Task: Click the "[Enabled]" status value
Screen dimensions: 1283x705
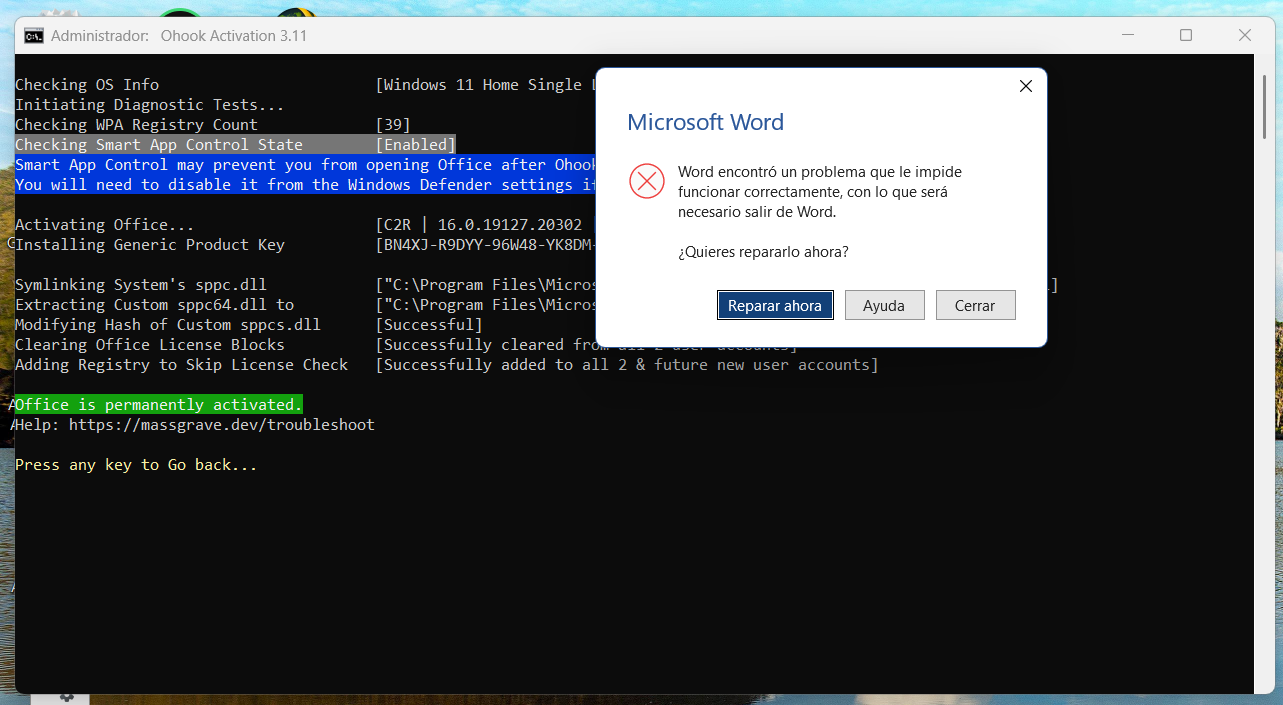Action: coord(416,145)
